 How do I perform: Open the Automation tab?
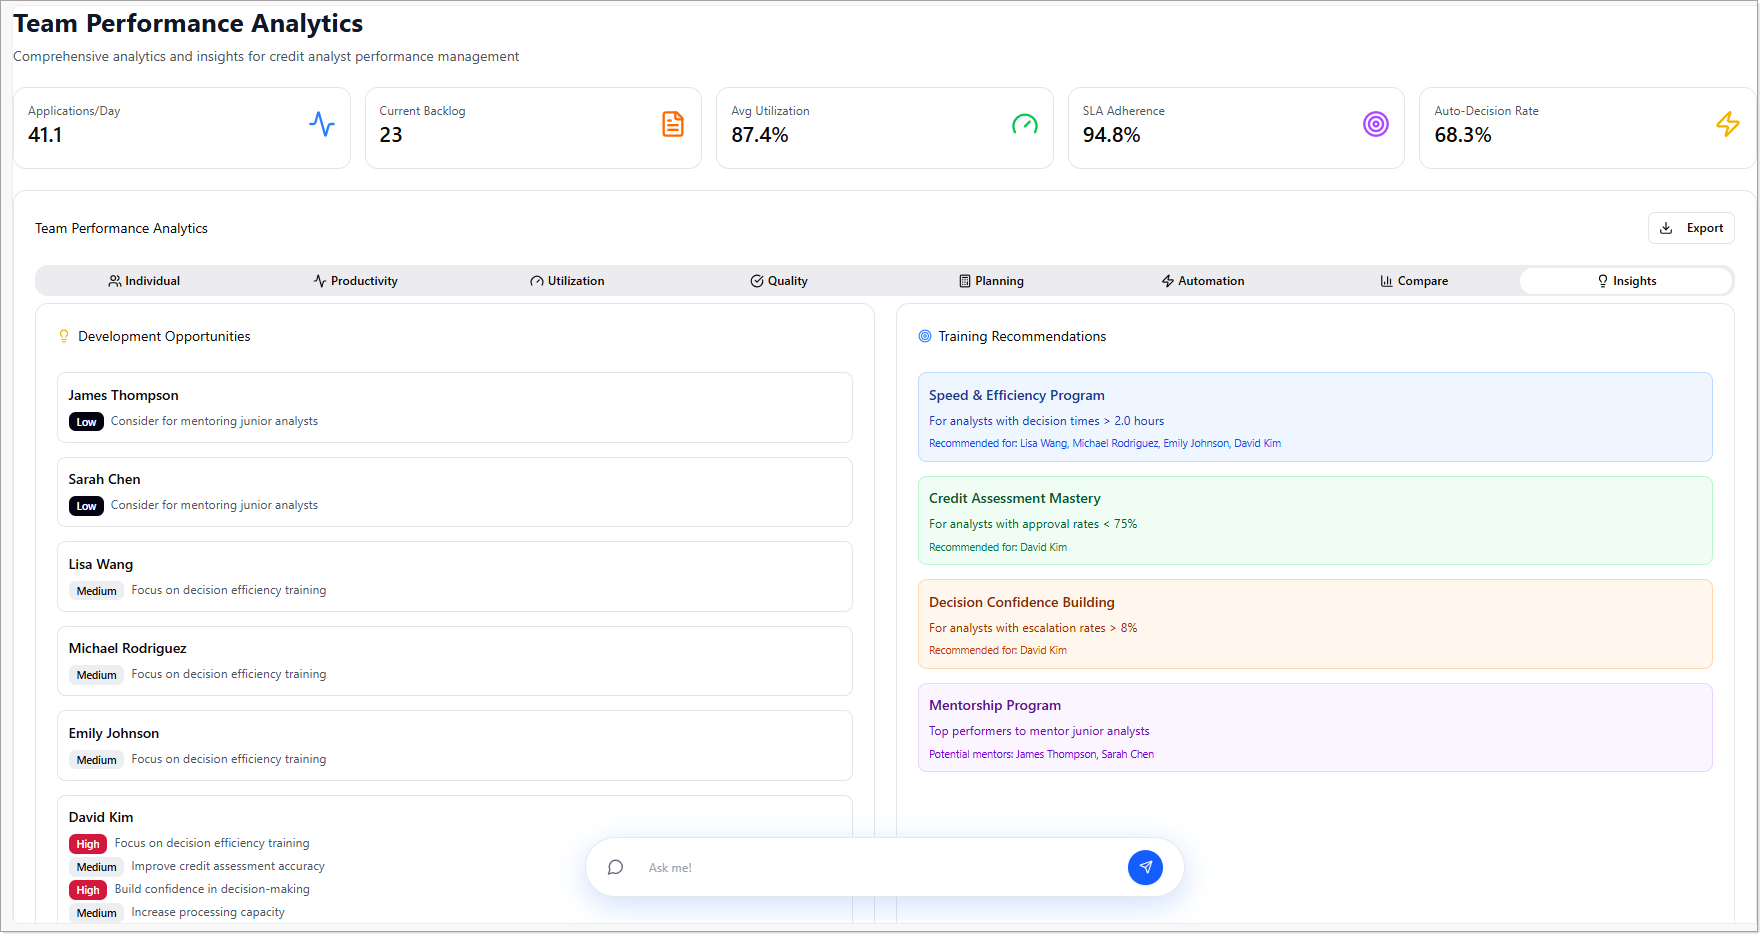1202,281
